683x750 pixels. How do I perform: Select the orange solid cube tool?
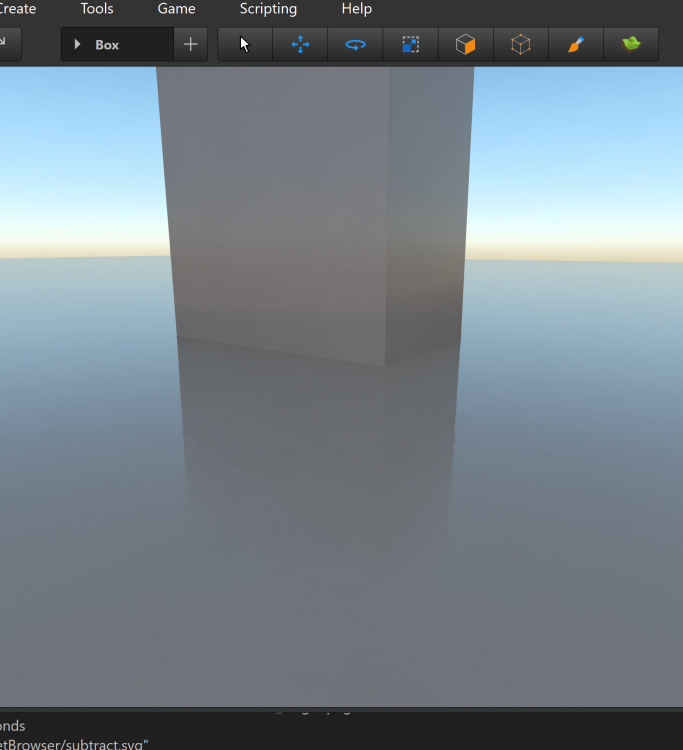point(465,44)
